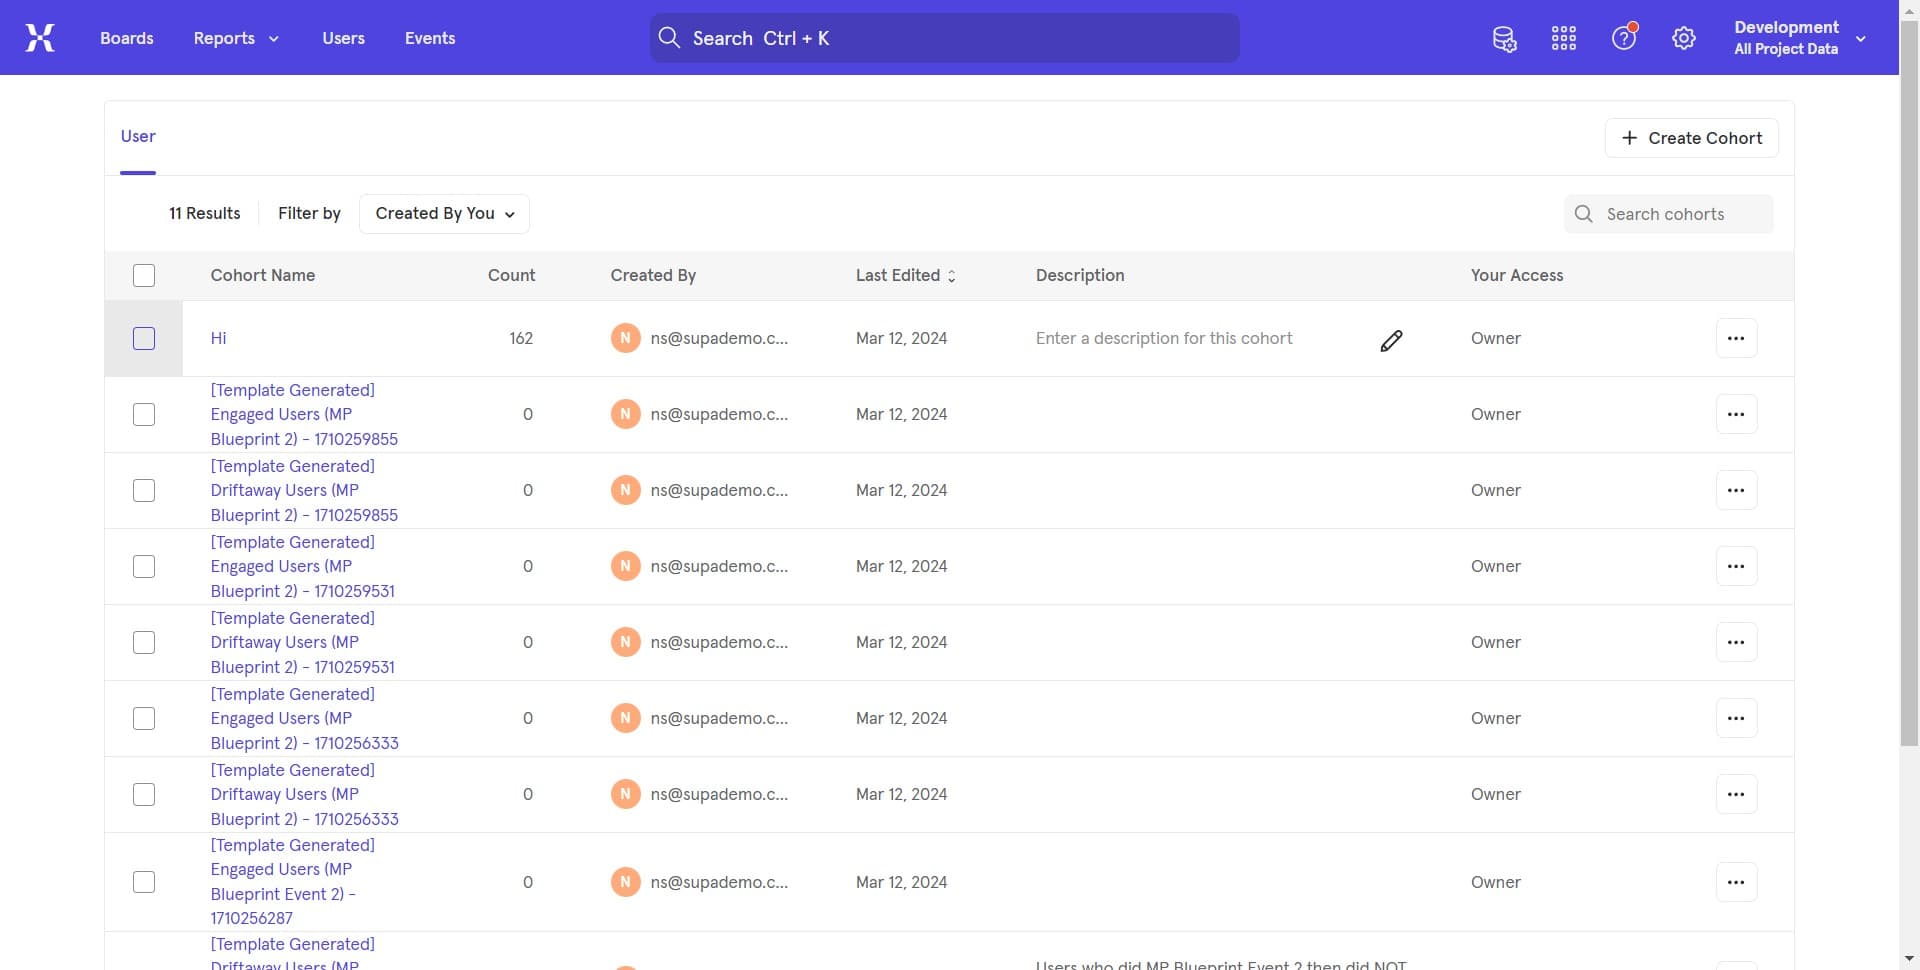Open the three-dot menu for the 'Hi' cohort

[x=1736, y=338]
